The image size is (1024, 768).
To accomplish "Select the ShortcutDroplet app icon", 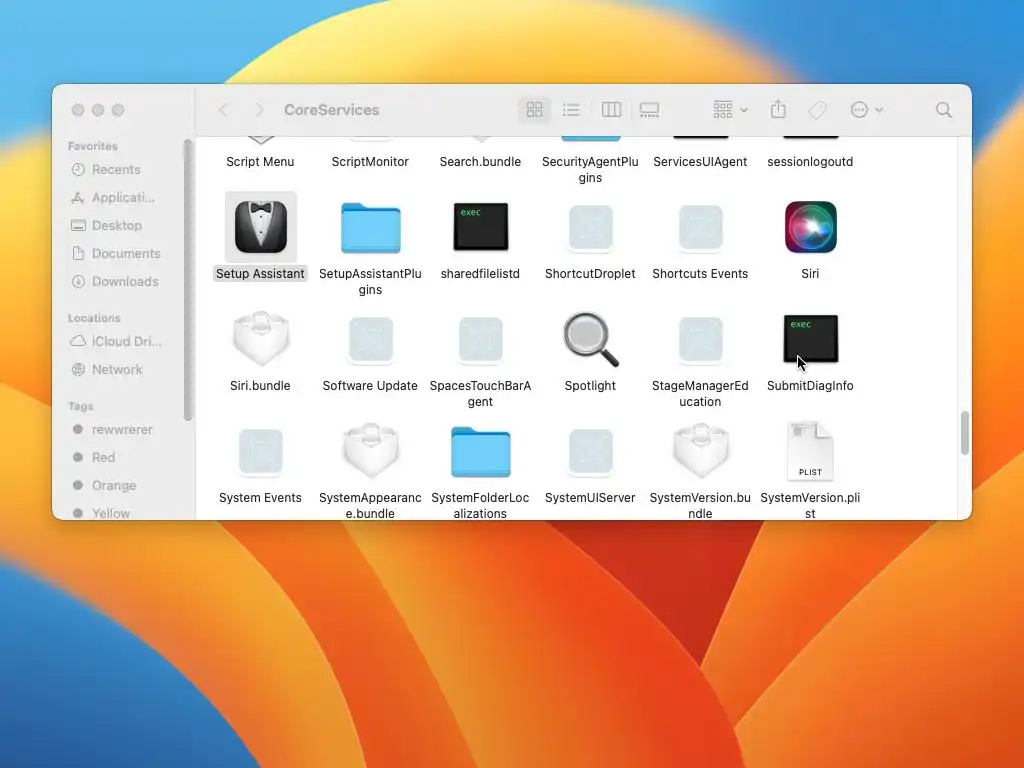I will coord(590,228).
